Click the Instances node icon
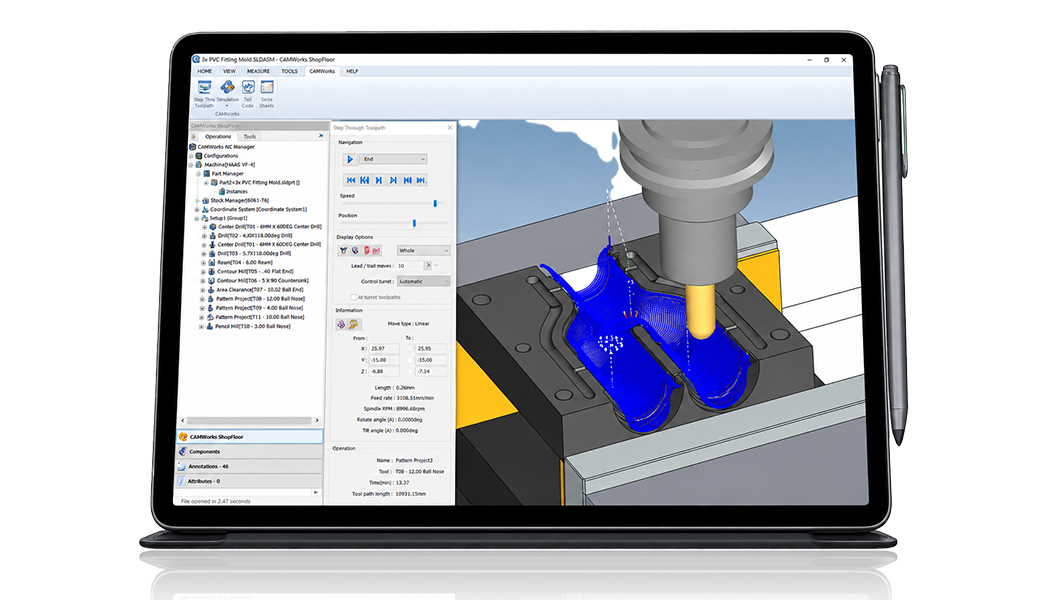Viewport: 1044px width, 600px height. click(222, 191)
